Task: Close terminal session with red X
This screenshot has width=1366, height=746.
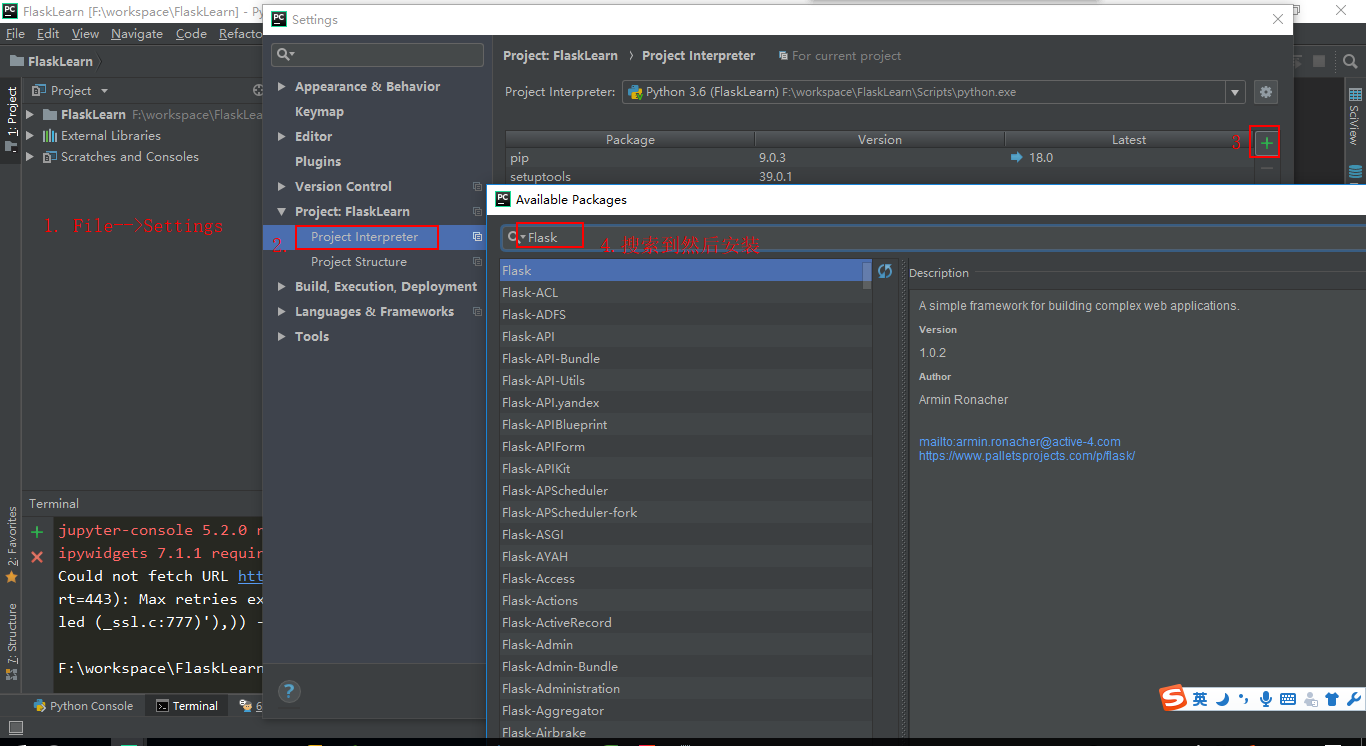Action: (x=37, y=556)
